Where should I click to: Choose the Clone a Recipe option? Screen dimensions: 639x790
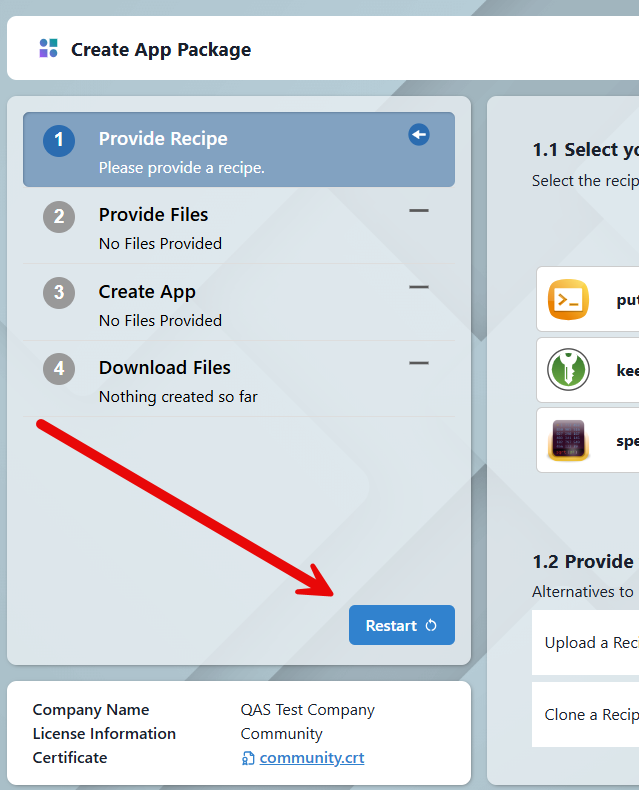tap(590, 715)
